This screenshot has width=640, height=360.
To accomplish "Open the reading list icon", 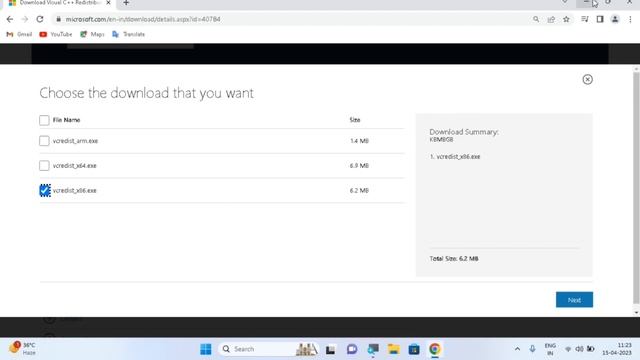I will (585, 19).
